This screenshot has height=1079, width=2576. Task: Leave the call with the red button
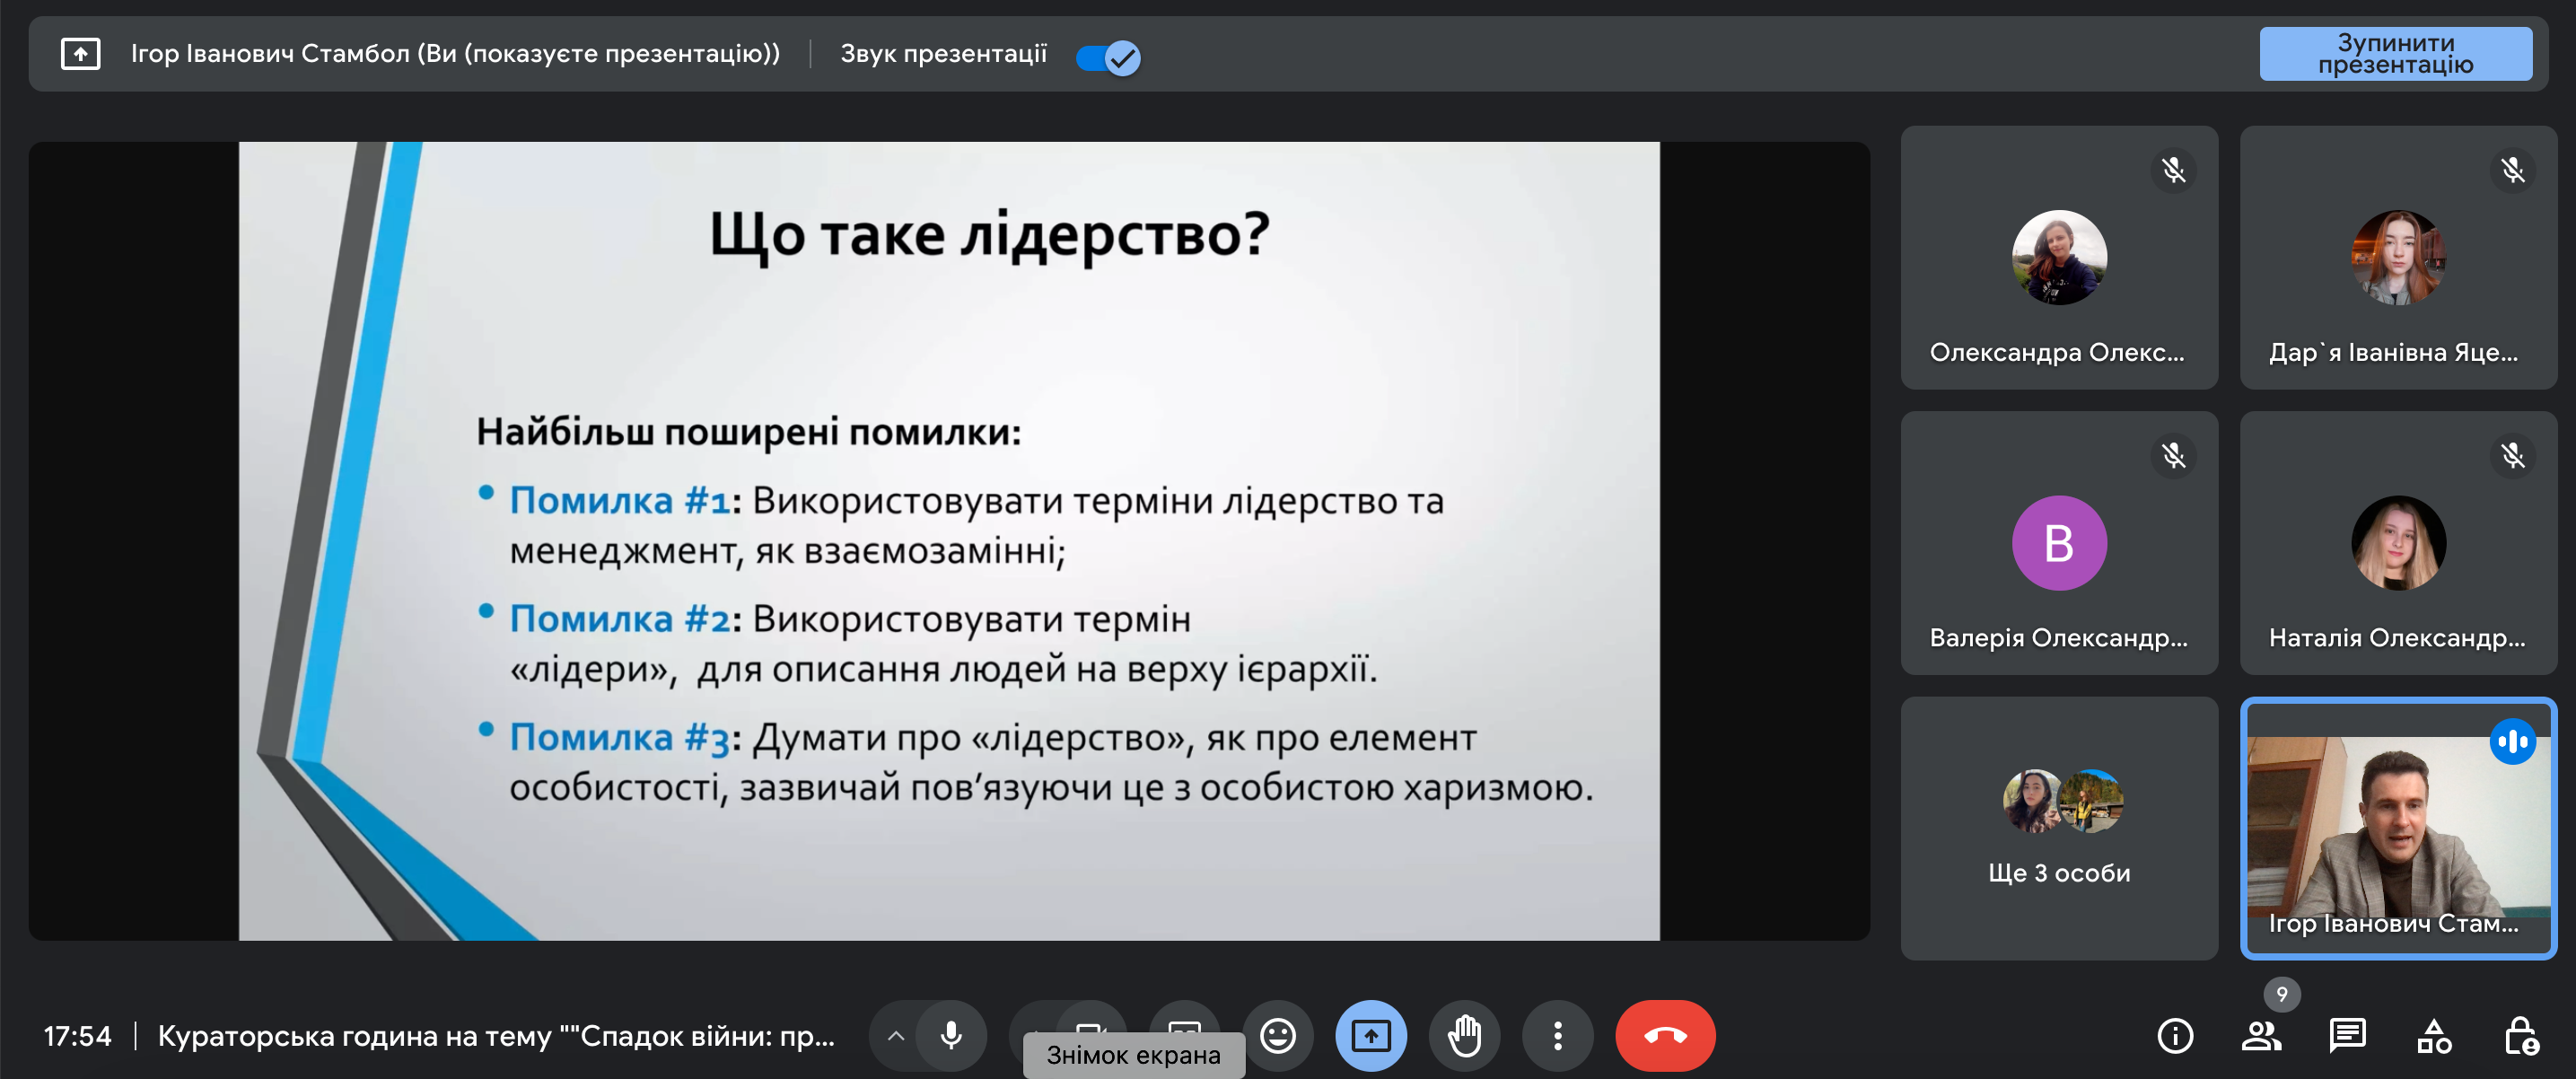click(x=1664, y=1034)
